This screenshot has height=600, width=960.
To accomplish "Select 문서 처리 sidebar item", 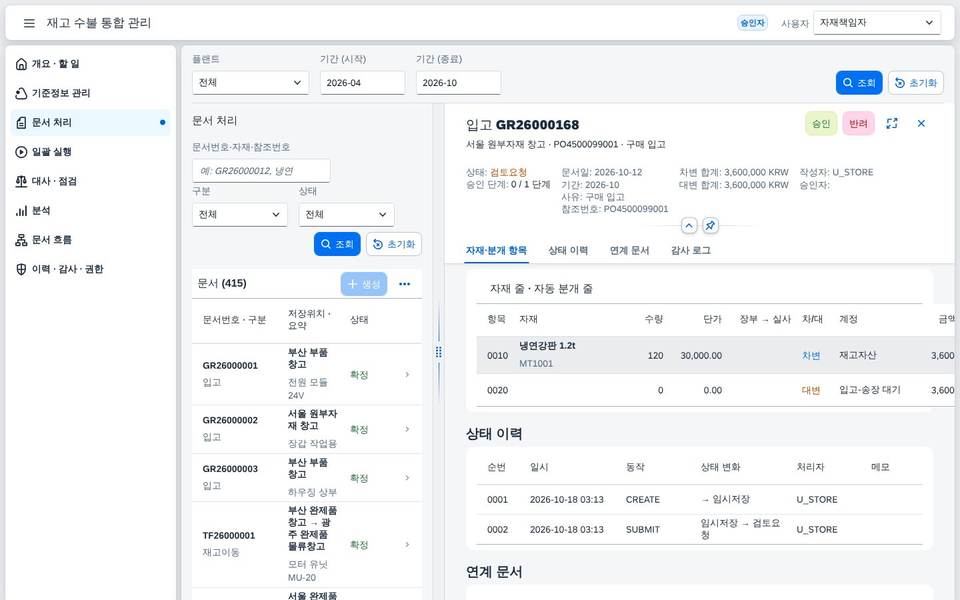I will [90, 122].
